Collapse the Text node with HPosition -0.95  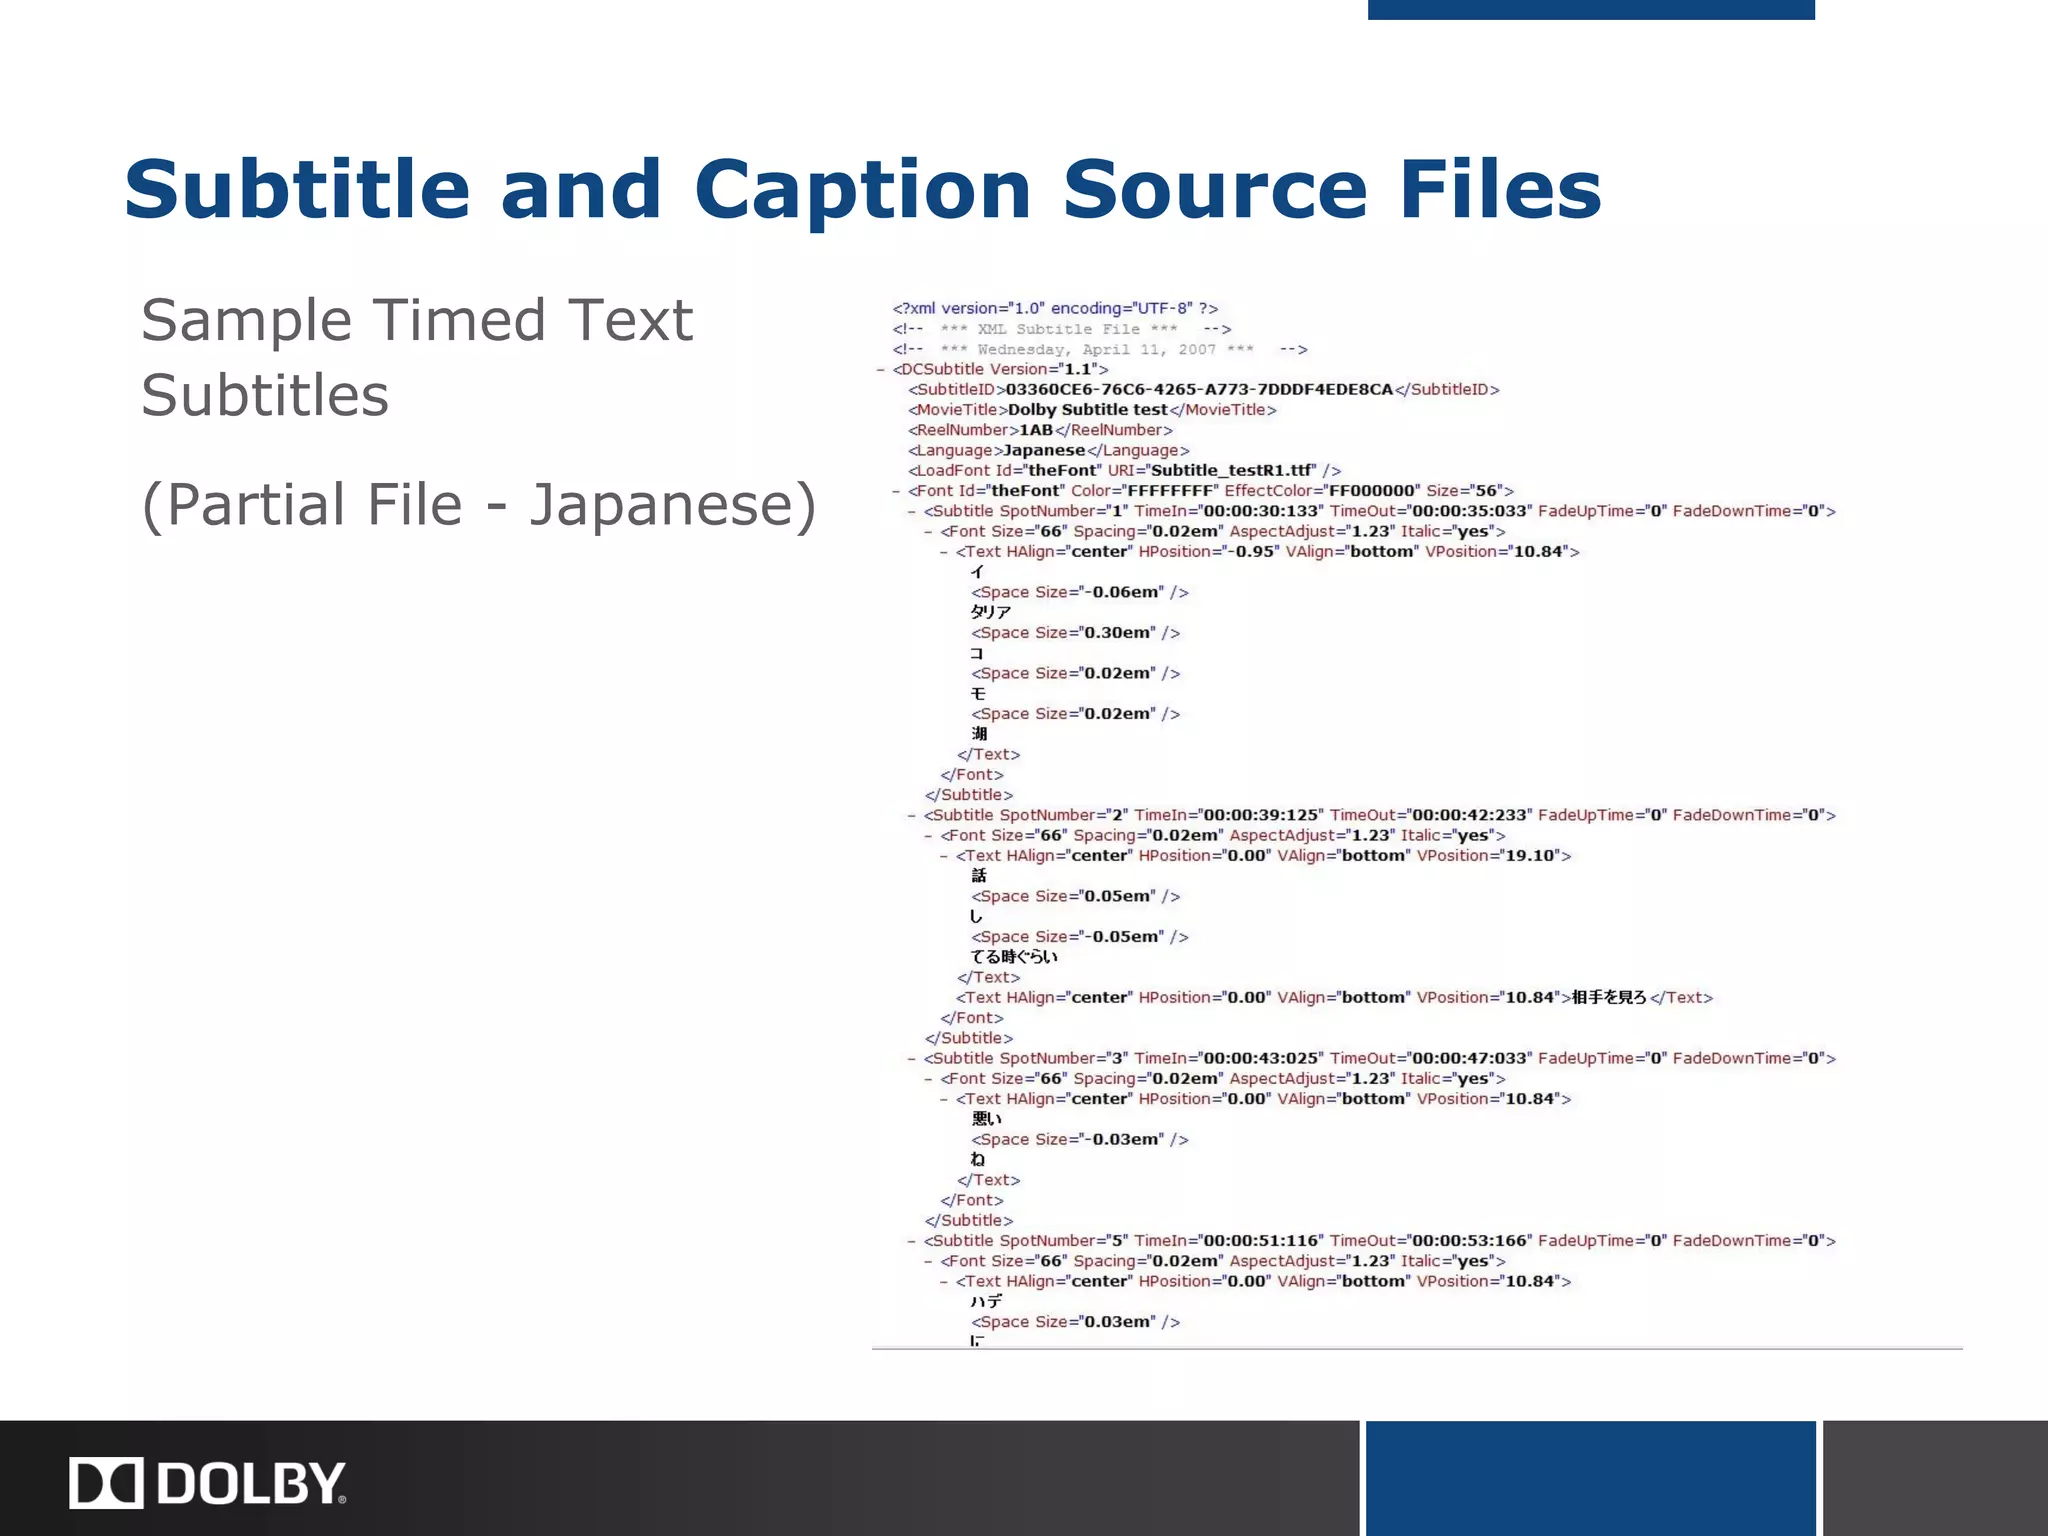(x=945, y=552)
